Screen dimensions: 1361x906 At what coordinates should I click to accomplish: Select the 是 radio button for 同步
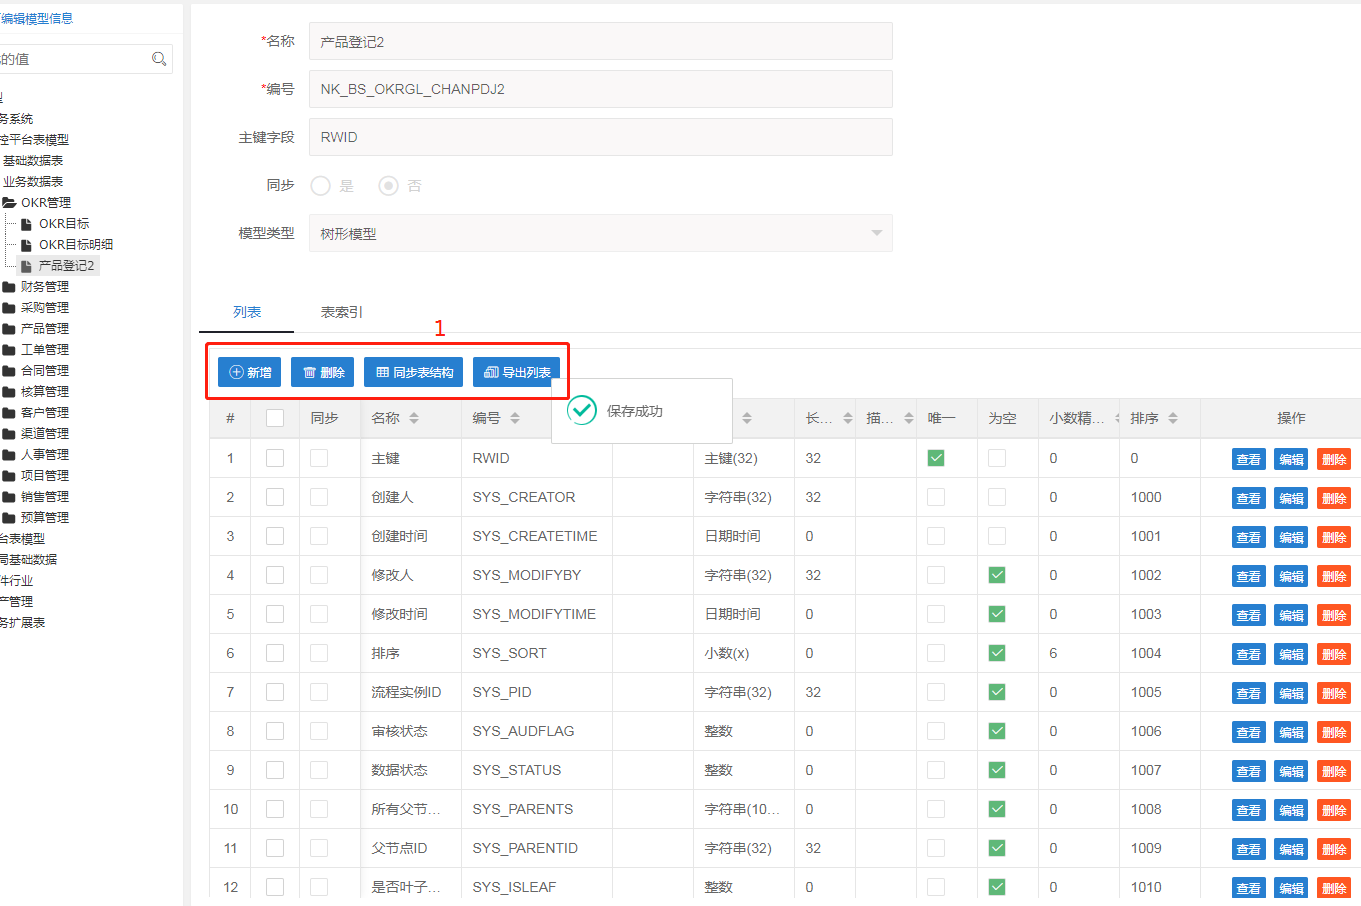point(321,186)
